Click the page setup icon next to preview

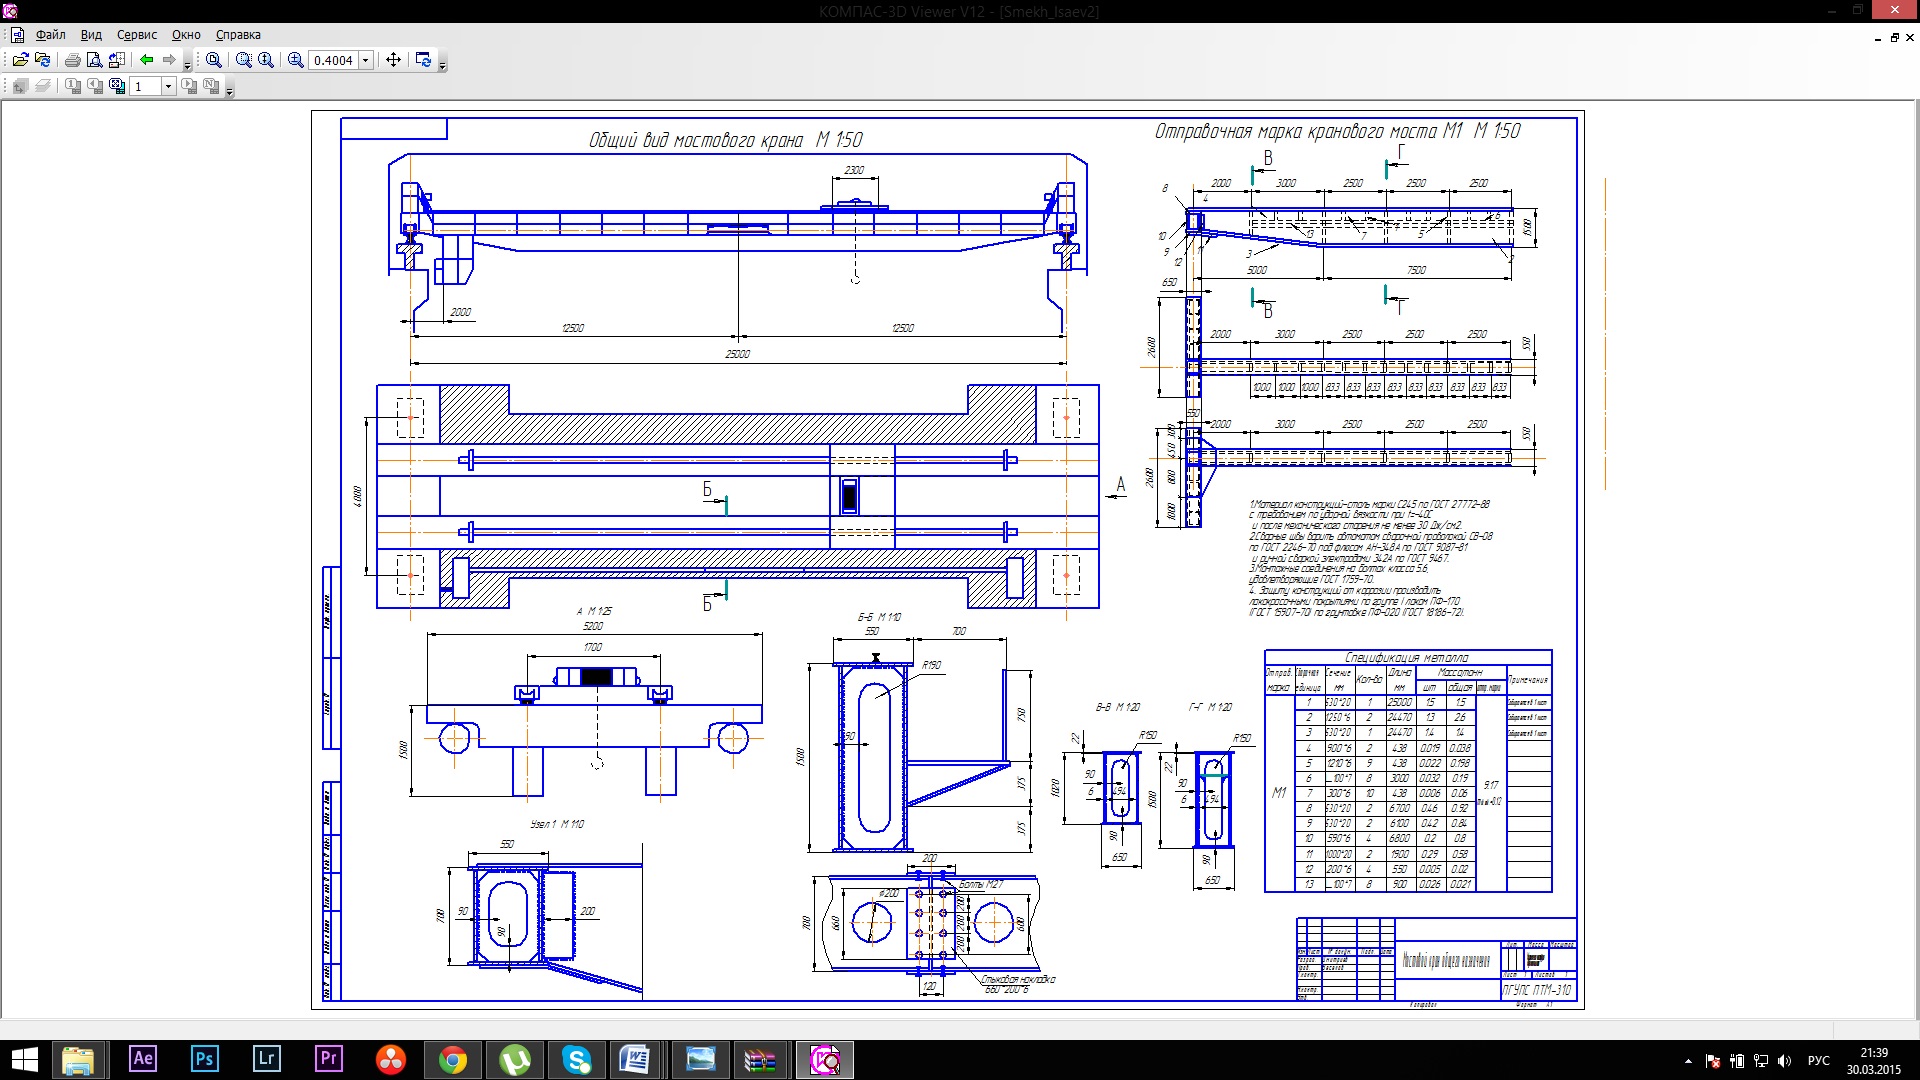coord(116,60)
